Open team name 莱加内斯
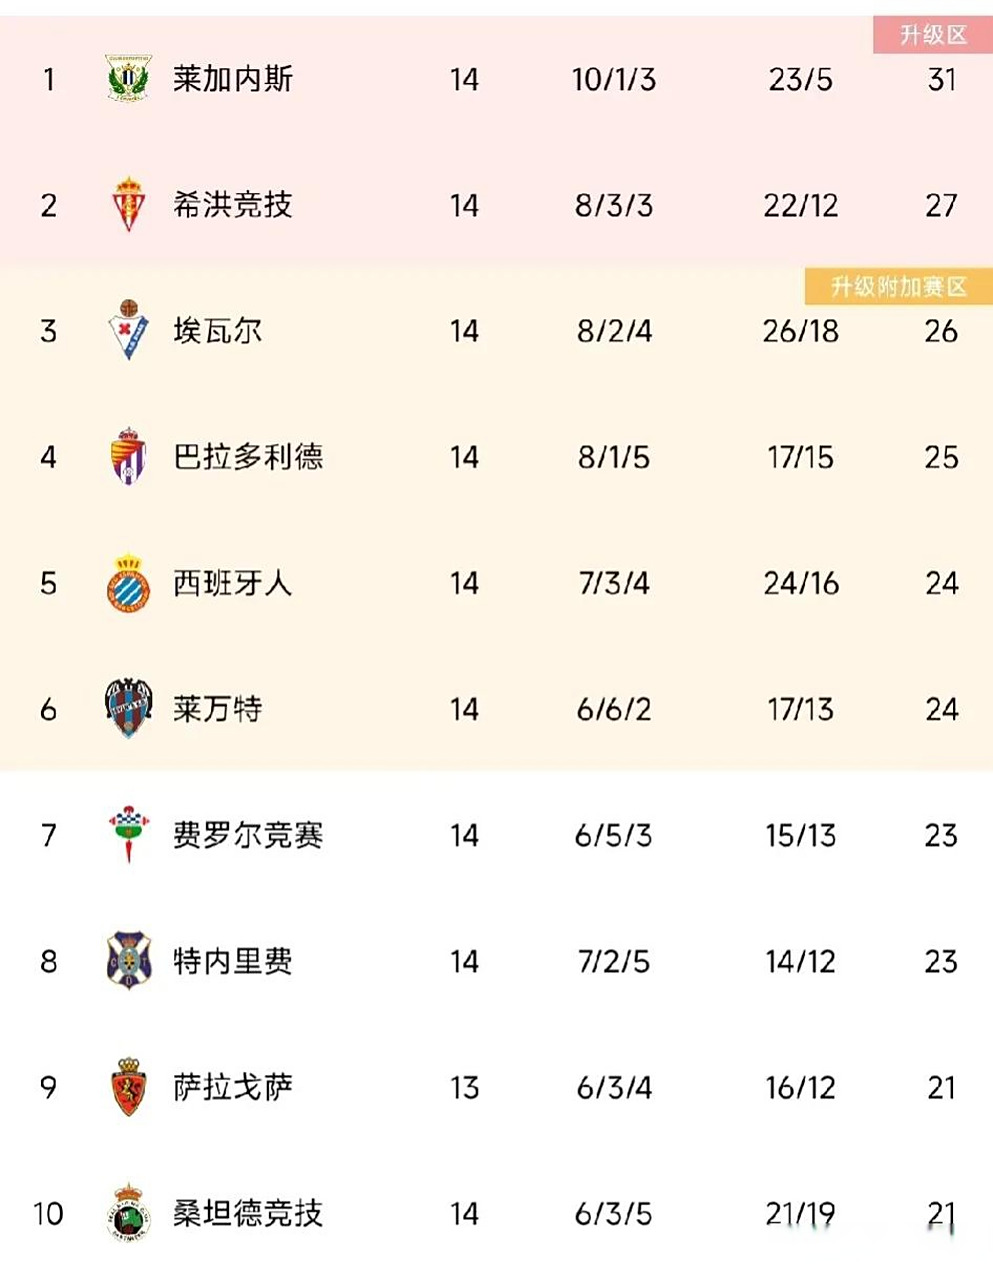993x1280 pixels. tap(232, 79)
